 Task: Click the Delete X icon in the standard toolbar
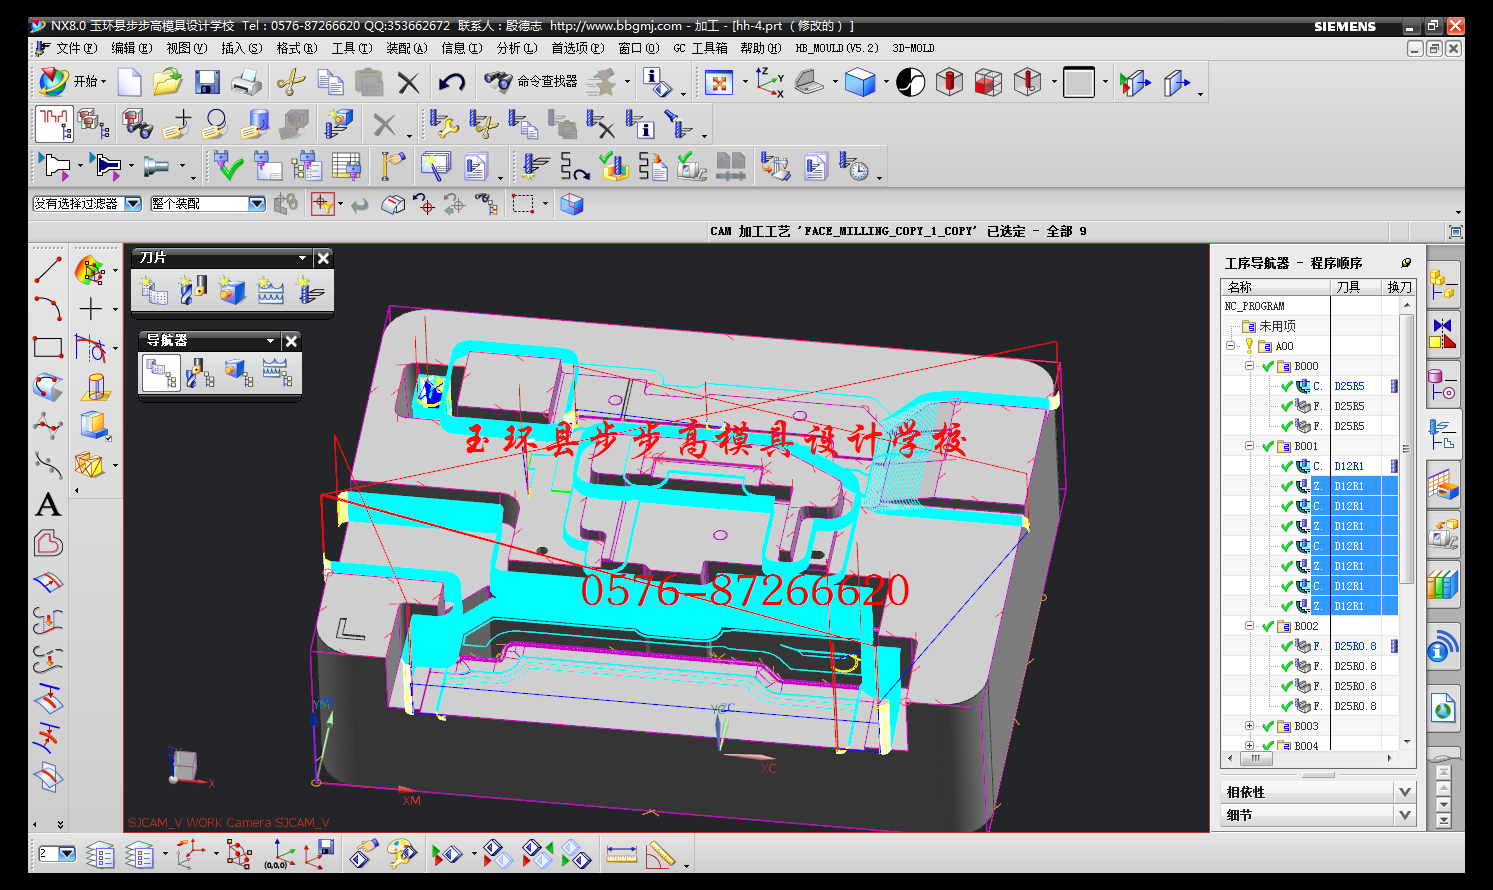click(408, 83)
